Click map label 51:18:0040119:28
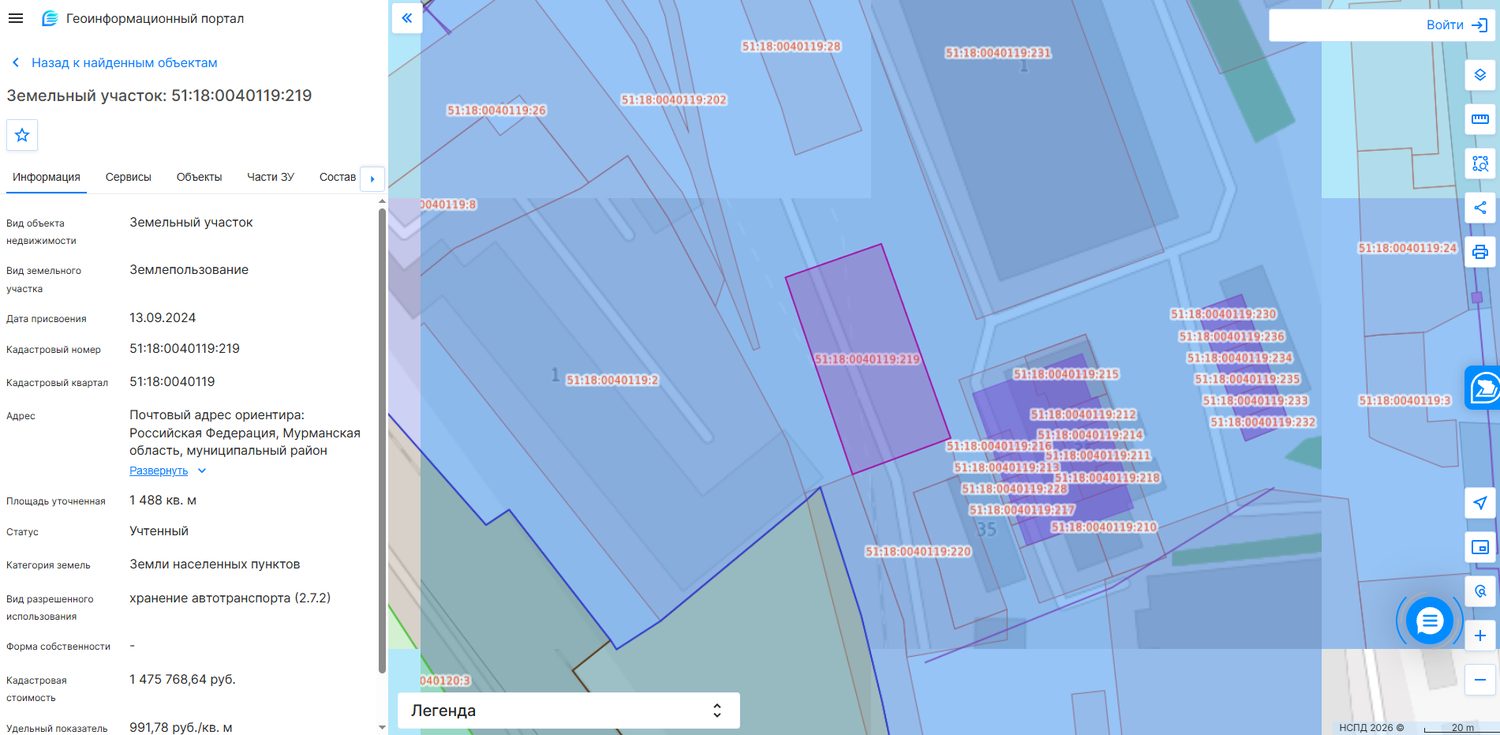Image resolution: width=1500 pixels, height=735 pixels. [x=792, y=46]
